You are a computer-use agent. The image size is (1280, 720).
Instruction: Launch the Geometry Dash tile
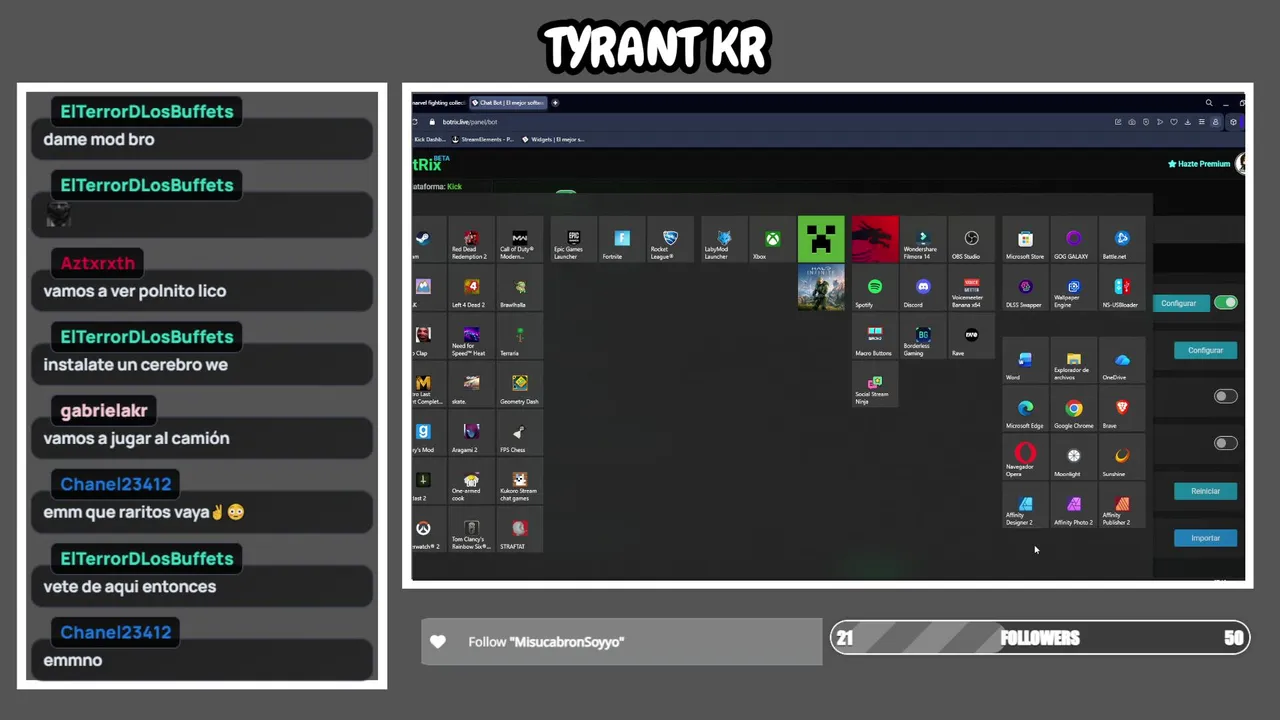[x=519, y=385]
